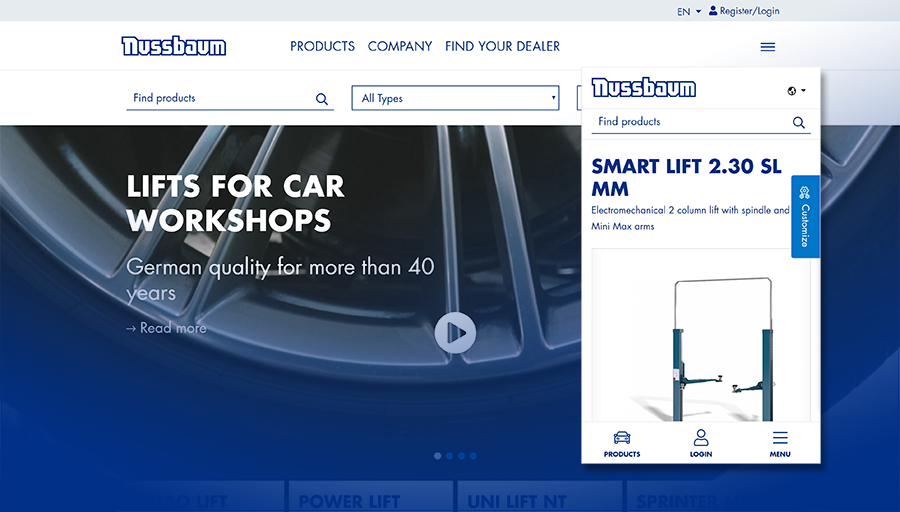Follow the Read more link

166,328
